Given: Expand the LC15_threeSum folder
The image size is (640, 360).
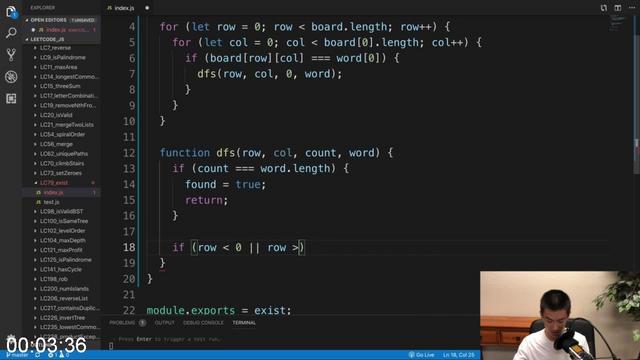Looking at the screenshot, I should (x=60, y=86).
